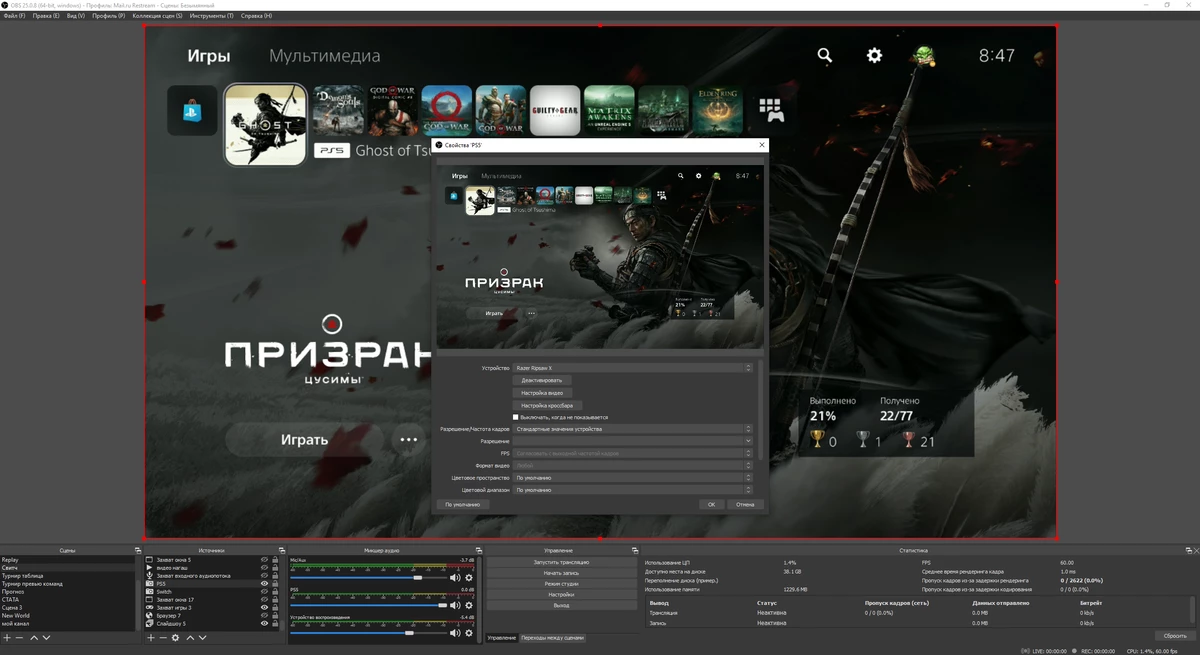This screenshot has width=1200, height=655.
Task: Show the Switch source
Action: coord(265,592)
